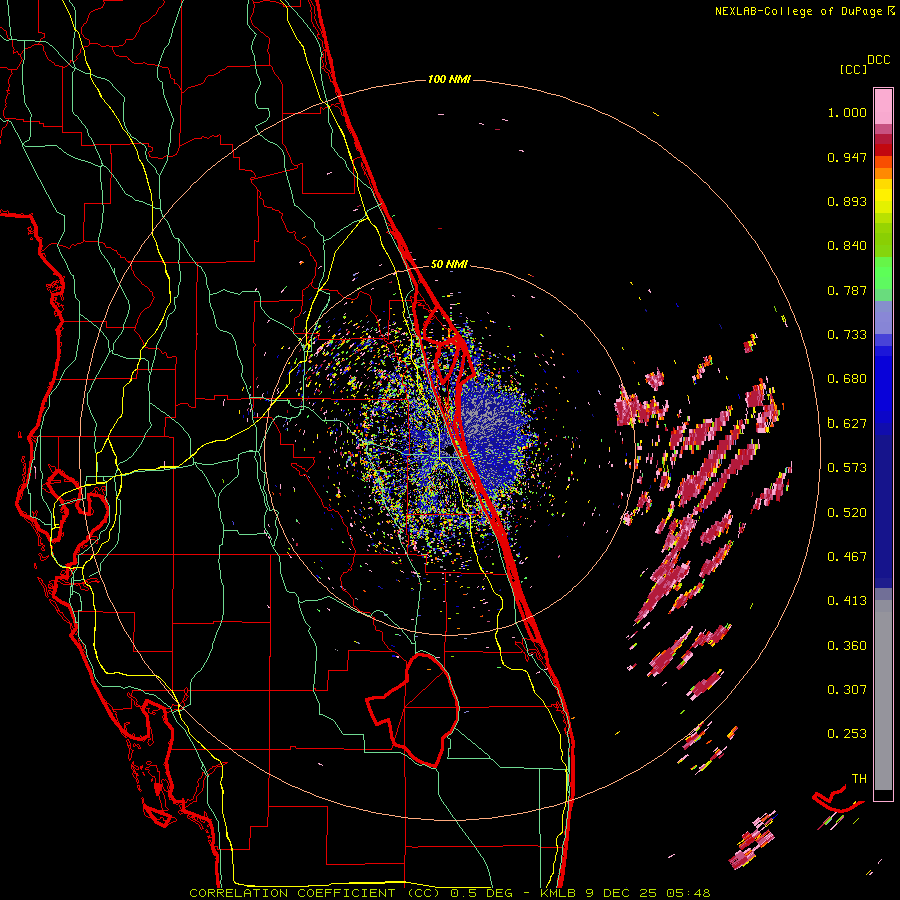The image size is (900, 900).
Task: Click the "100 NMI" range ring label
Action: [x=449, y=79]
